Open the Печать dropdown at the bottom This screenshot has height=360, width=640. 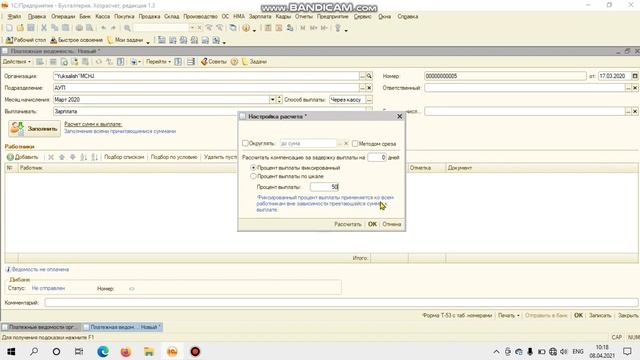(509, 316)
